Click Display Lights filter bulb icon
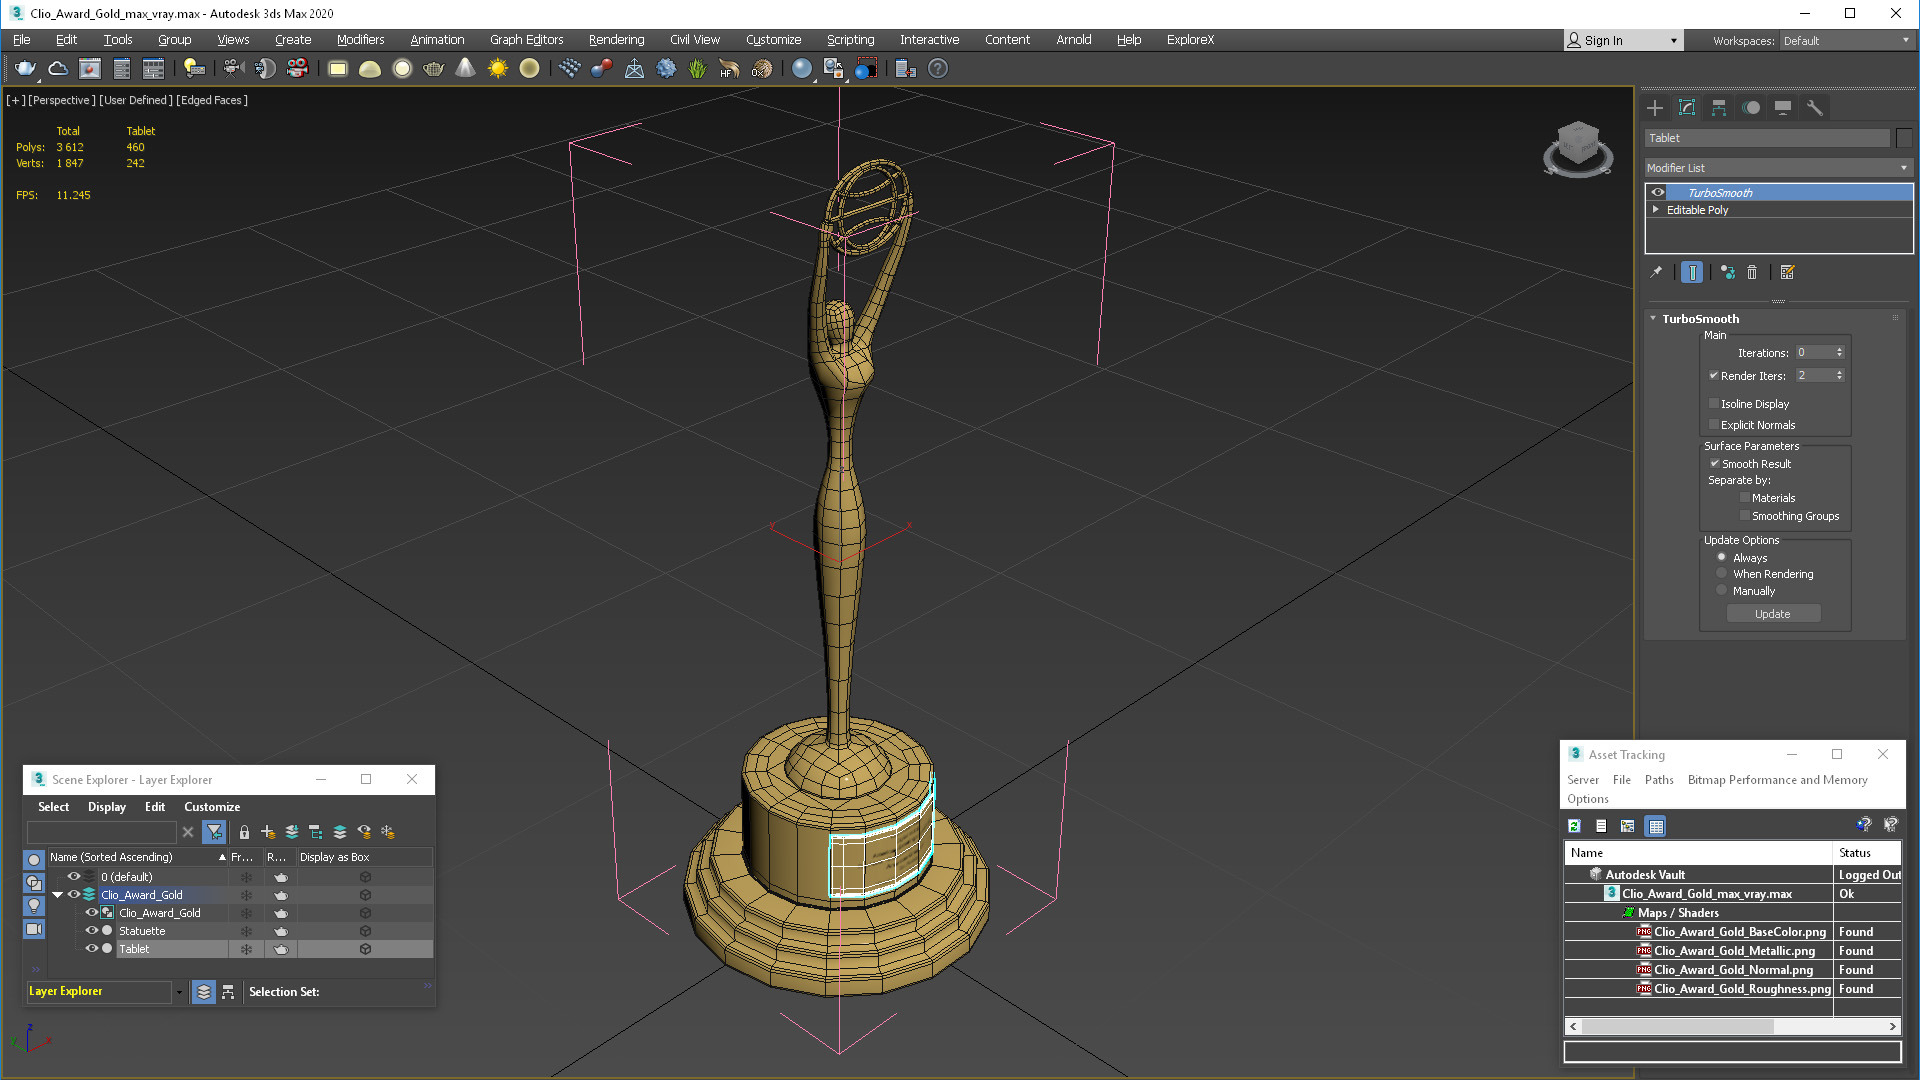Image resolution: width=1920 pixels, height=1080 pixels. (34, 905)
